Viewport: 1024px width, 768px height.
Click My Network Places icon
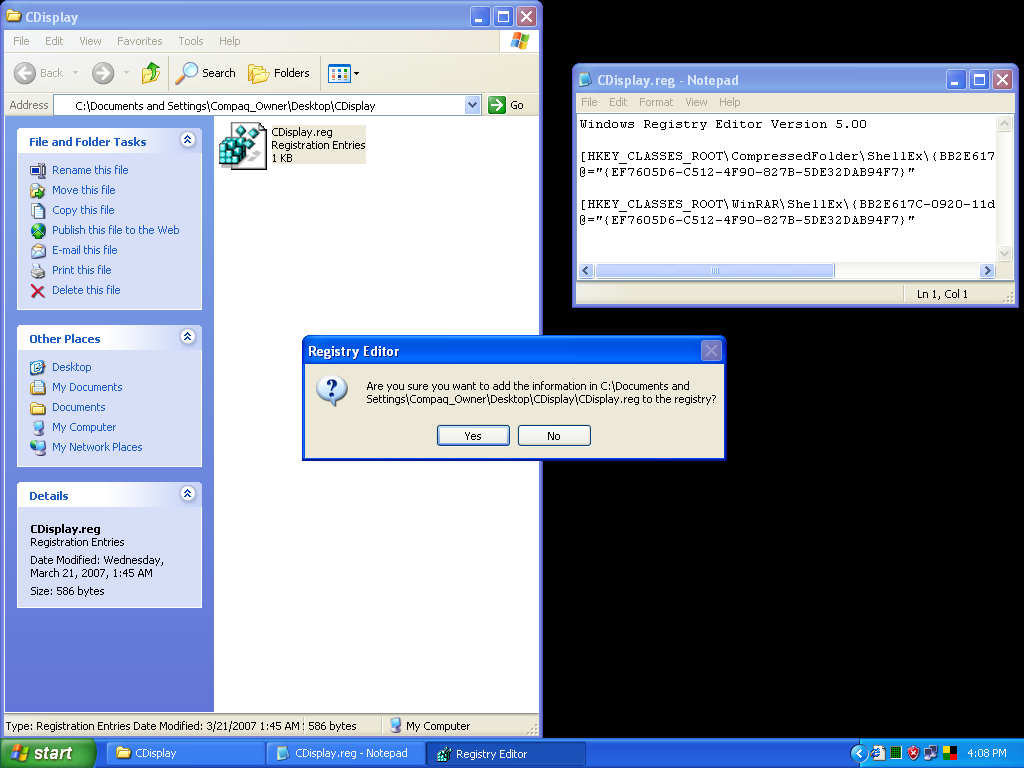tap(38, 448)
